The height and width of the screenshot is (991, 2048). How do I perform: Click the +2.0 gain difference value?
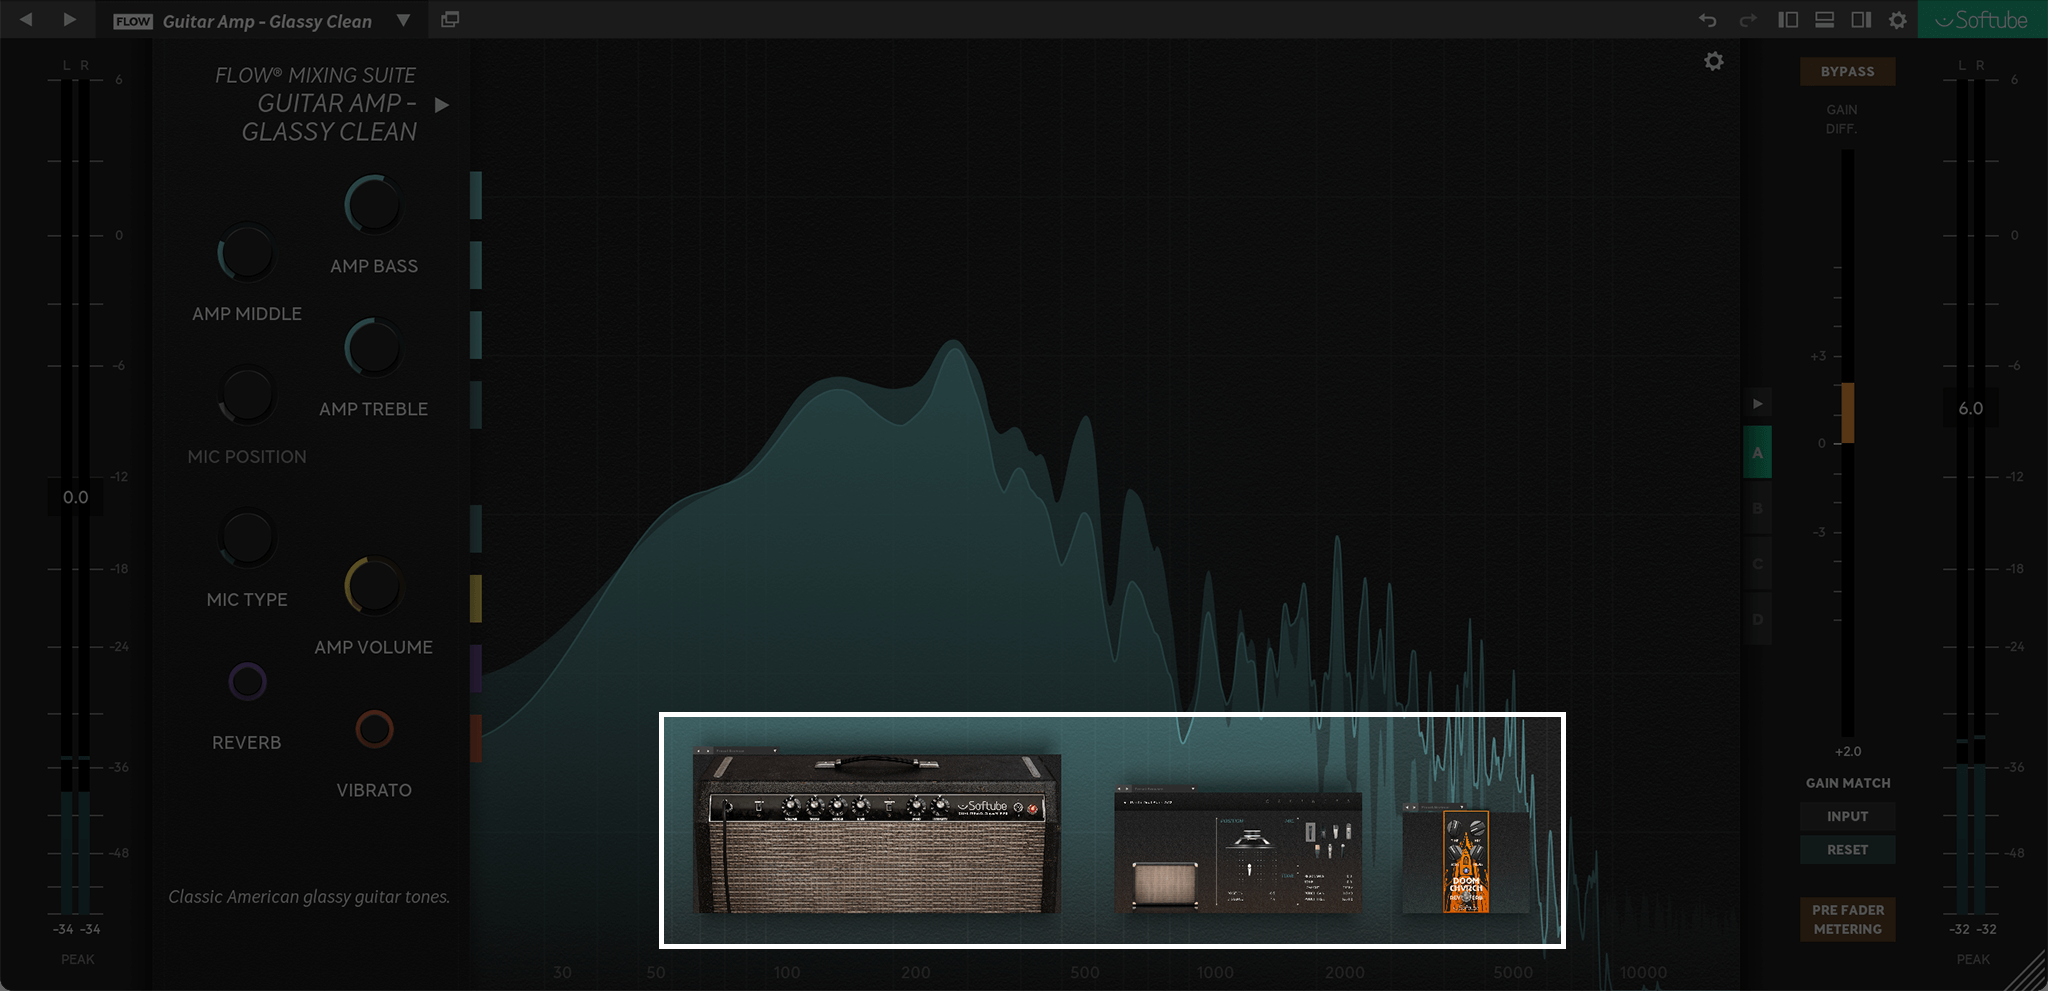pos(1848,752)
